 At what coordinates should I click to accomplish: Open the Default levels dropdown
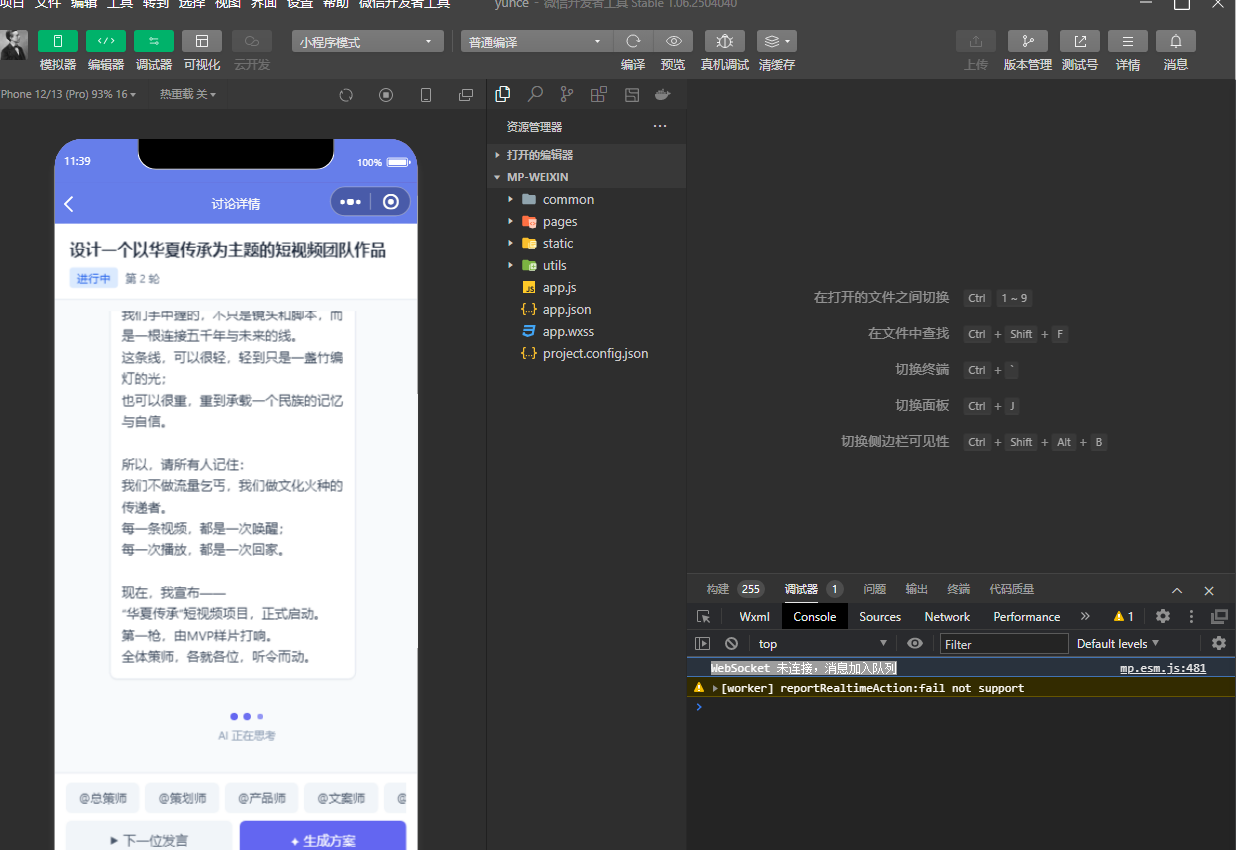point(1118,643)
